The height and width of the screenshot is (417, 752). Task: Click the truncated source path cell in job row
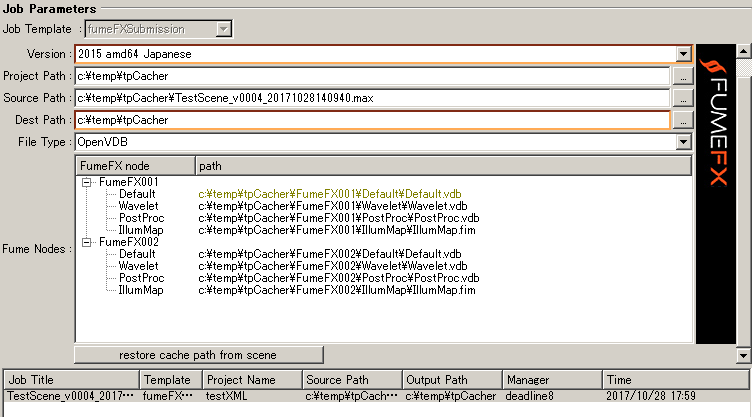click(352, 396)
